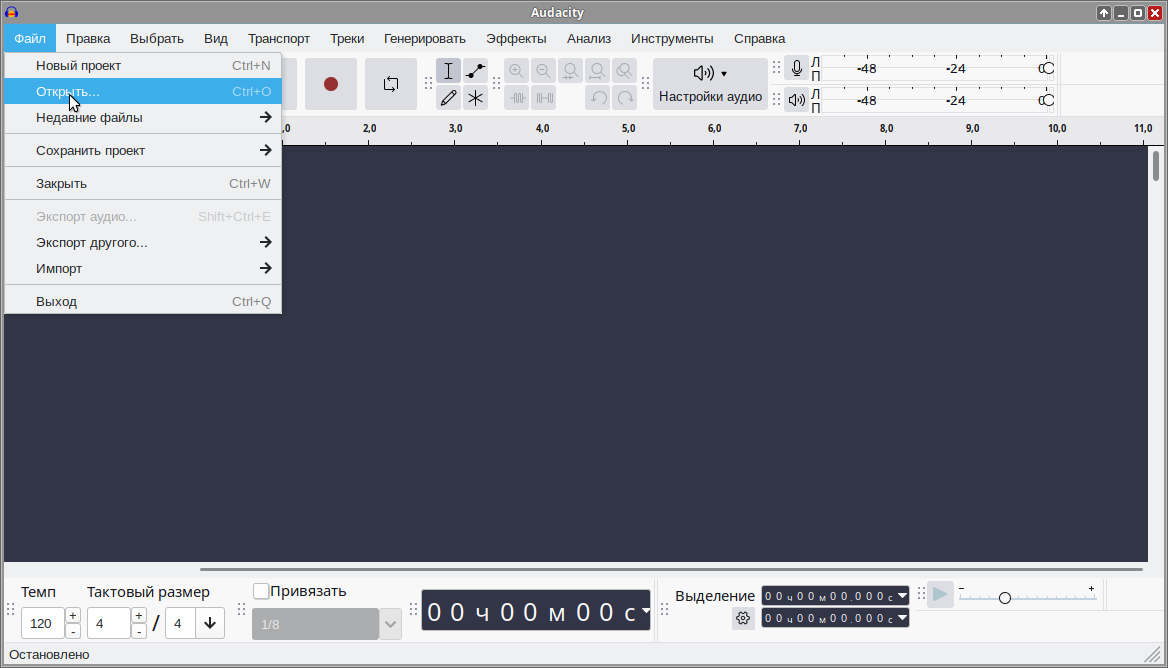Screen dimensions: 1168x668
Task: Open the Справка menu
Action: [x=759, y=39]
